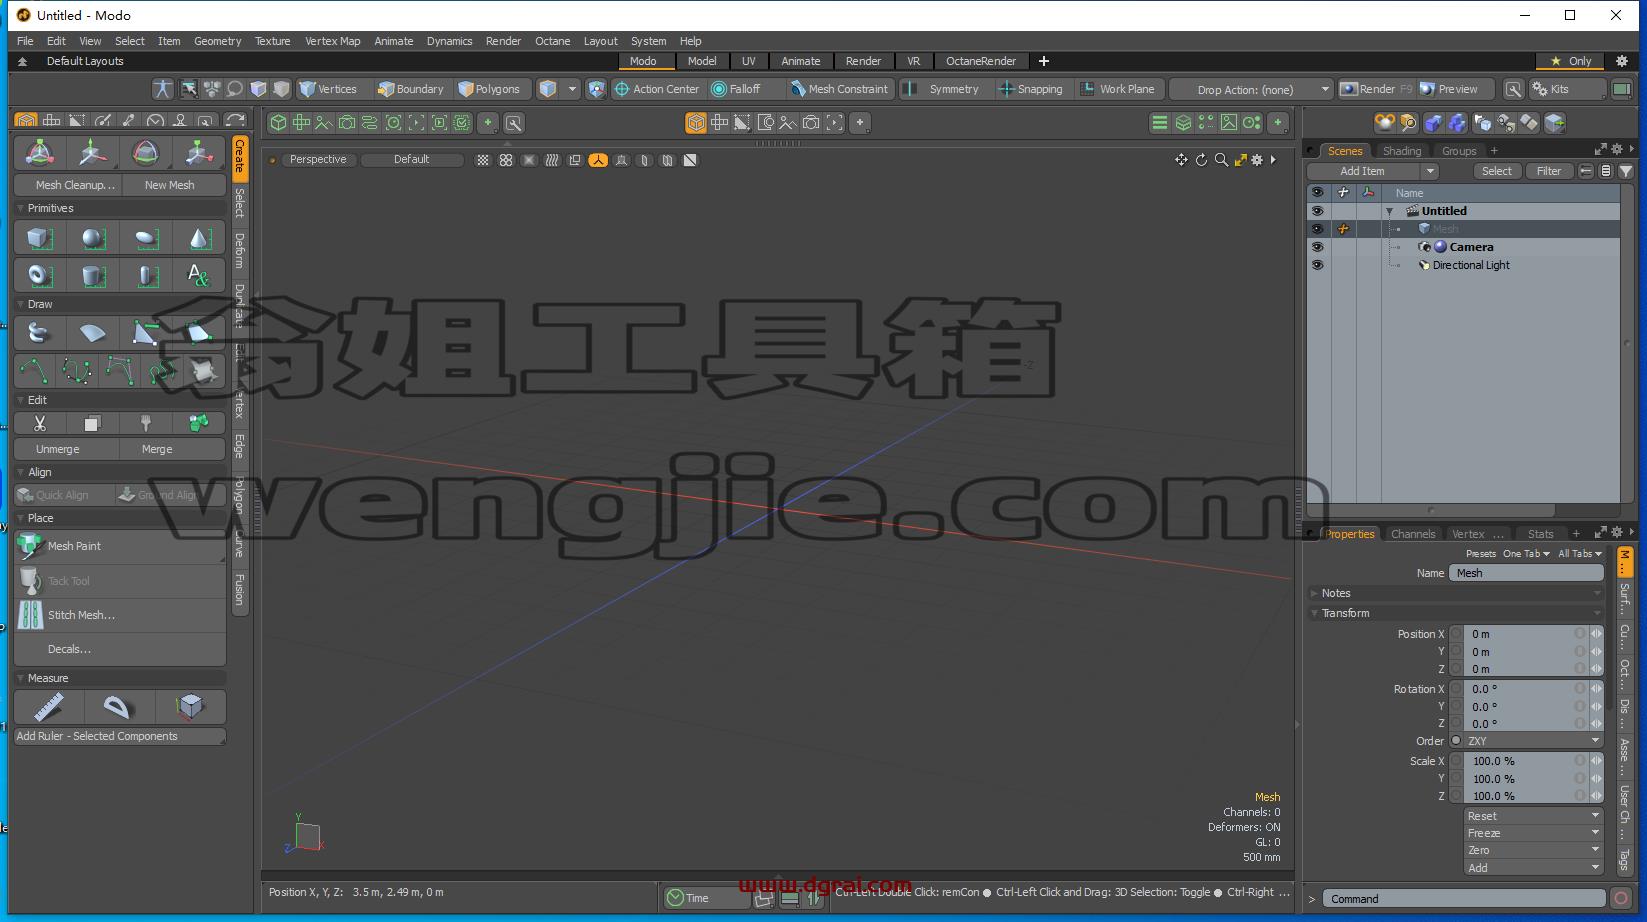Switch to the UV layout tab
1647x922 pixels.
[748, 61]
